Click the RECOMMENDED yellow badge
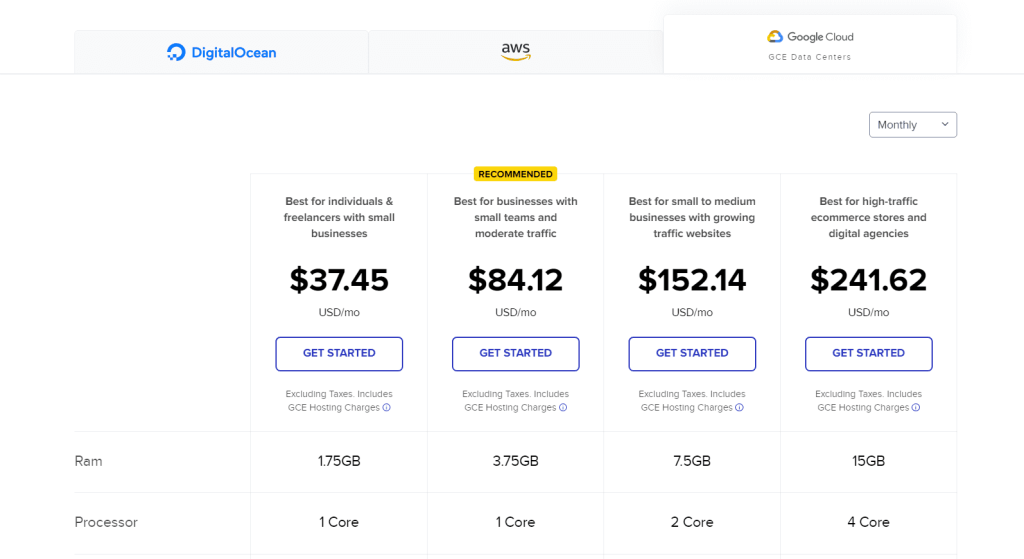This screenshot has width=1024, height=559. point(515,174)
